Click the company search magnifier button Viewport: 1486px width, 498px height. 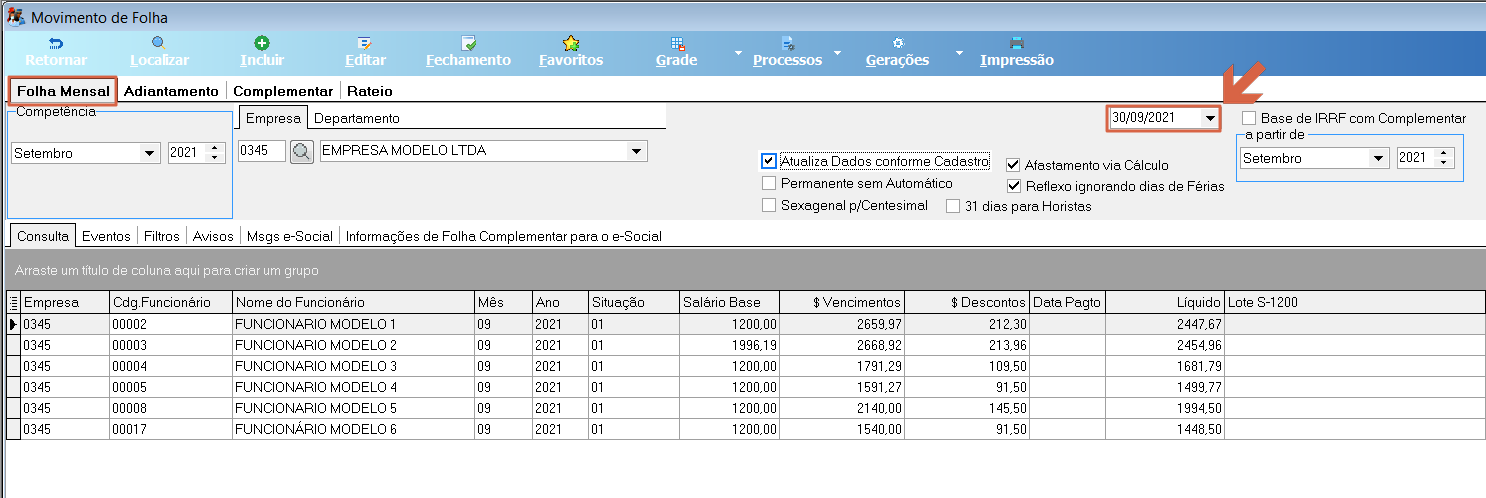point(302,152)
